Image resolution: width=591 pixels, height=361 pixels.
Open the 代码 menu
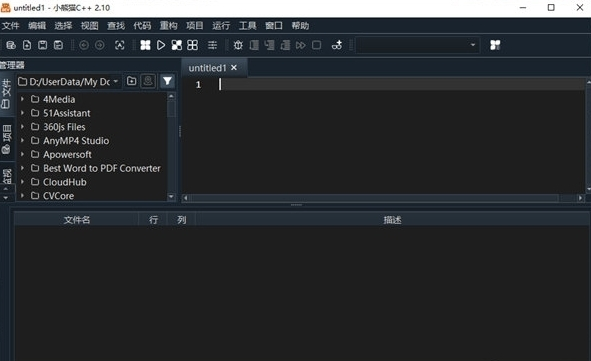coord(142,26)
